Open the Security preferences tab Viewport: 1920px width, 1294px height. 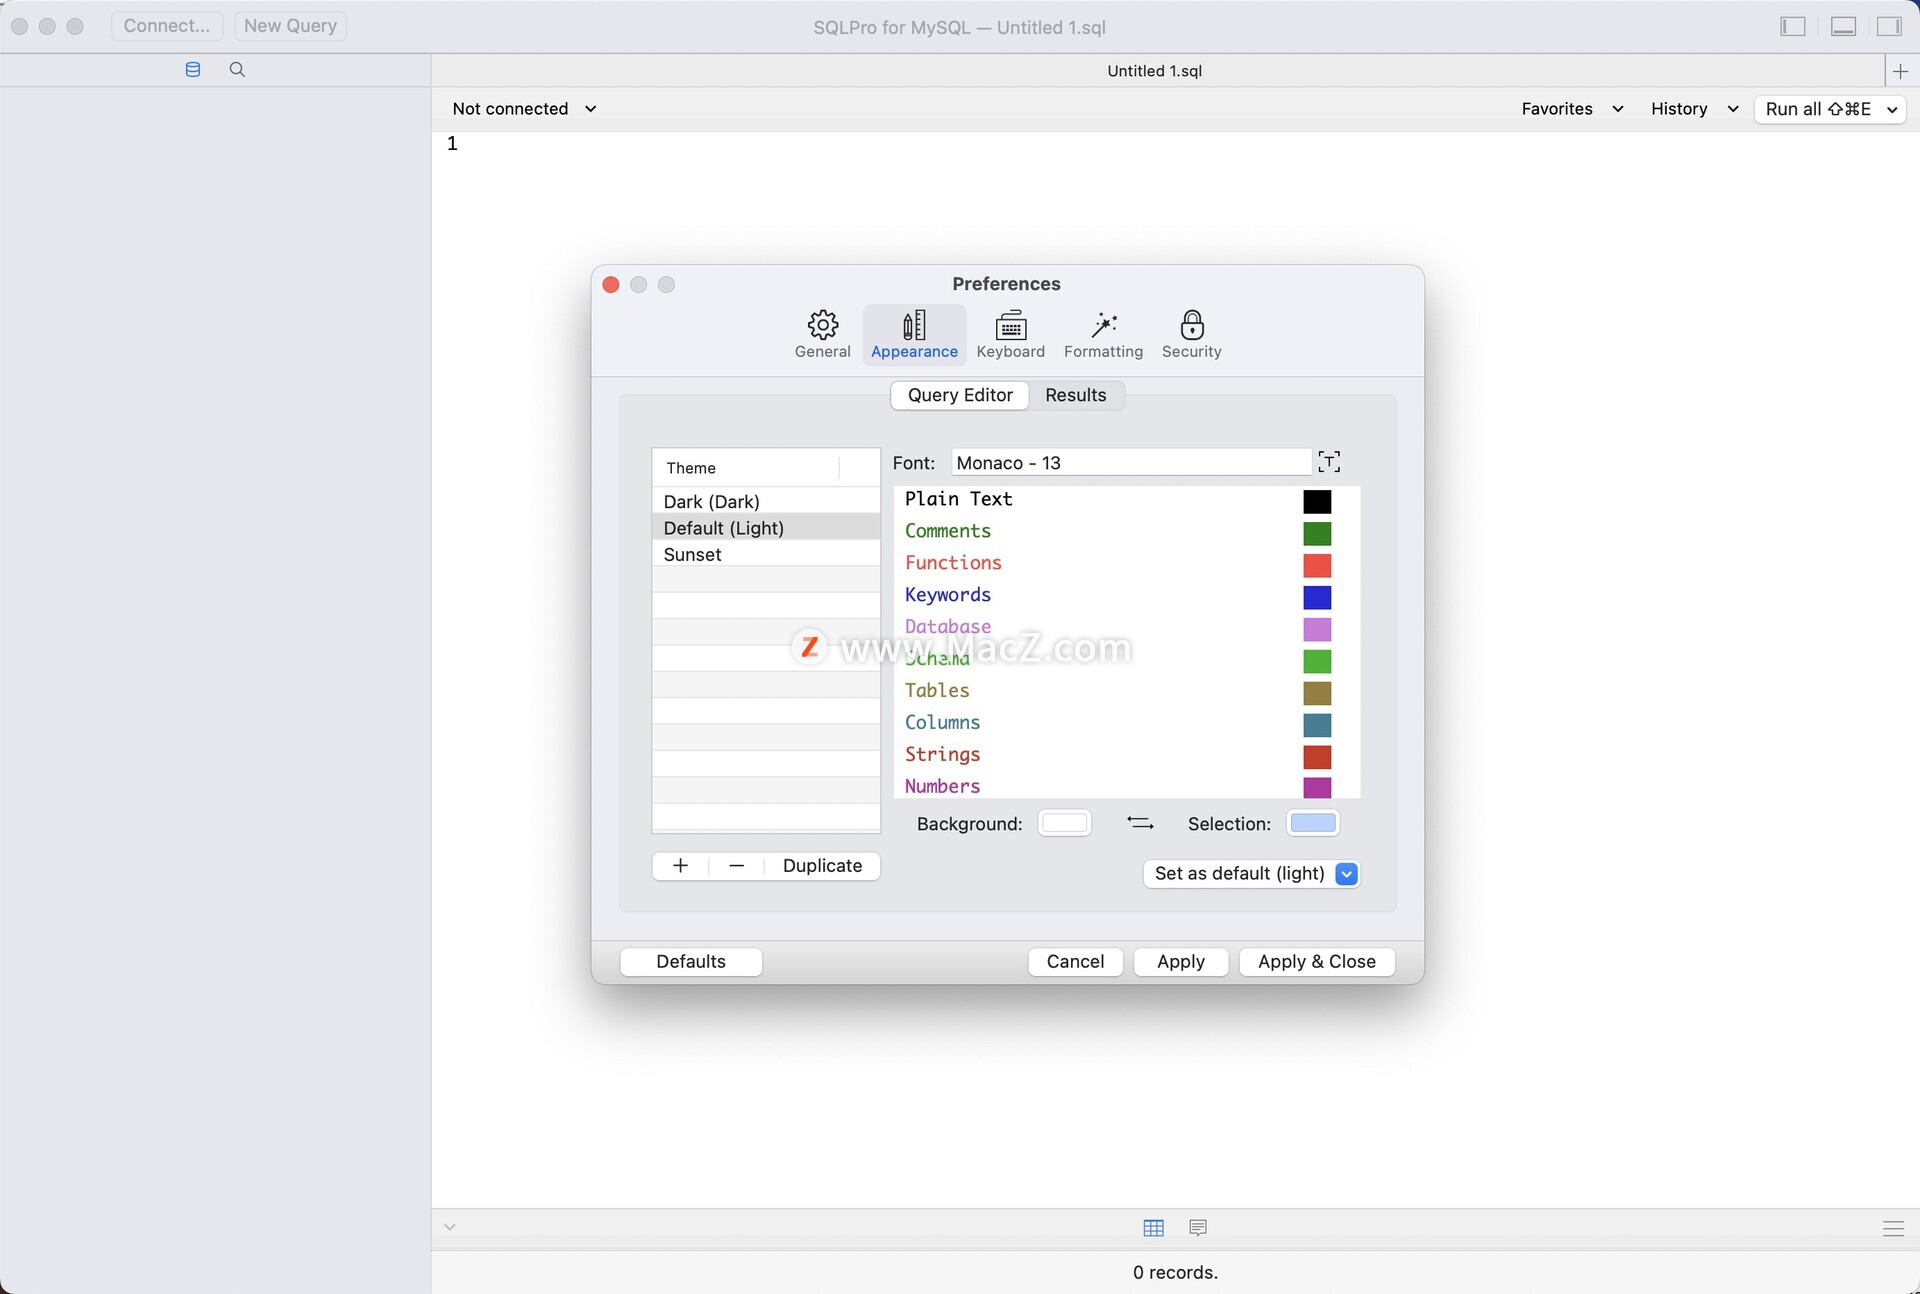click(1191, 334)
